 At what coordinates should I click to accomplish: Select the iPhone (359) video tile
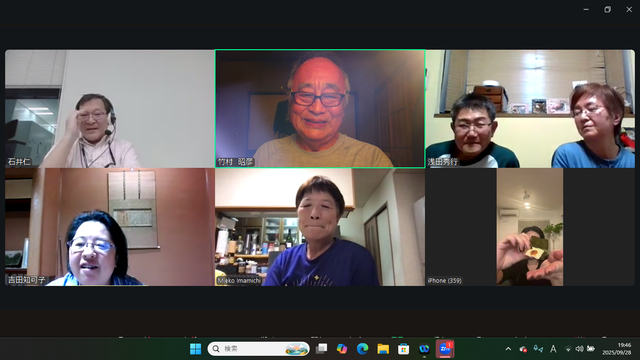point(530,227)
